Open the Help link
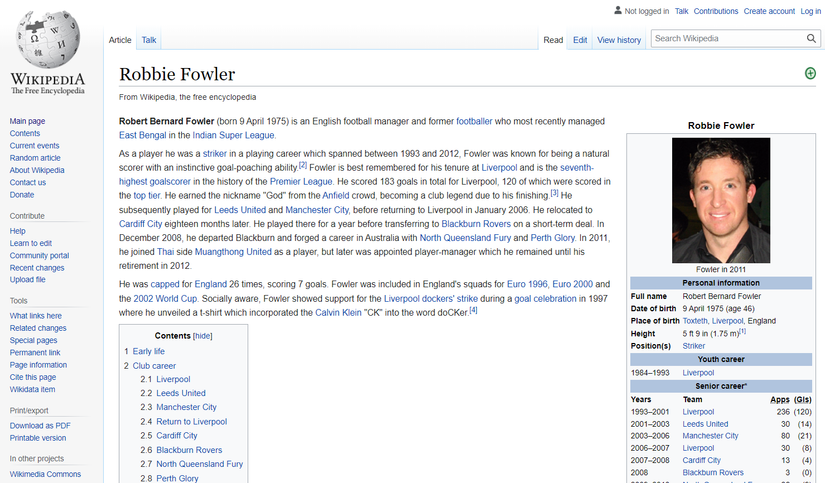Image resolution: width=825 pixels, height=483 pixels. coord(17,231)
